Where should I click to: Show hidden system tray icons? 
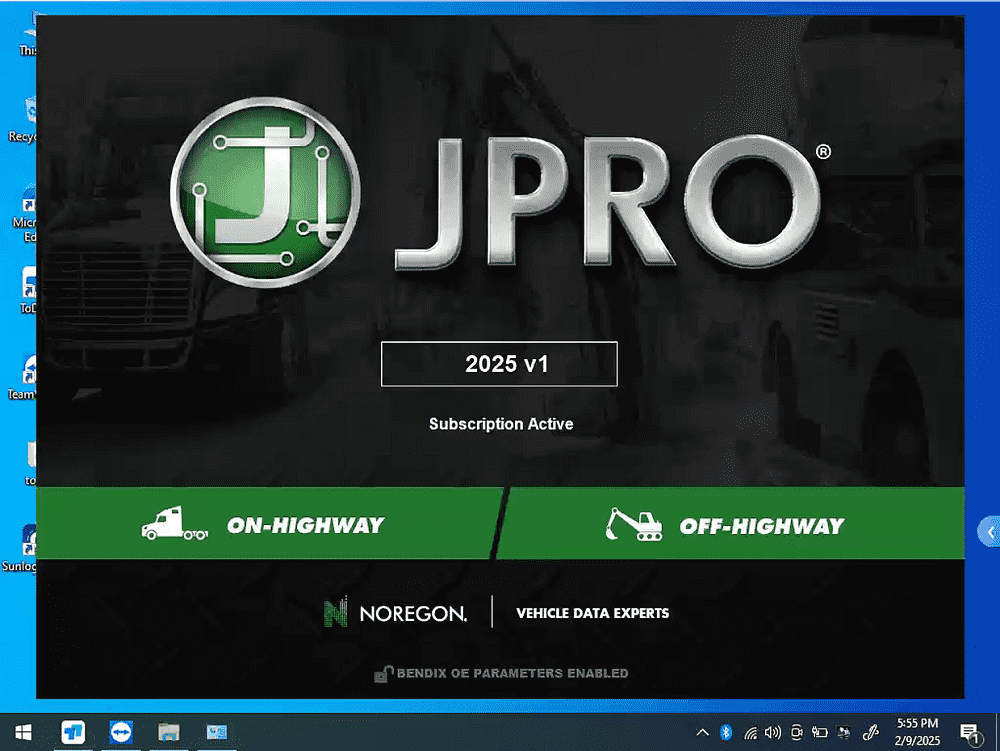point(703,732)
